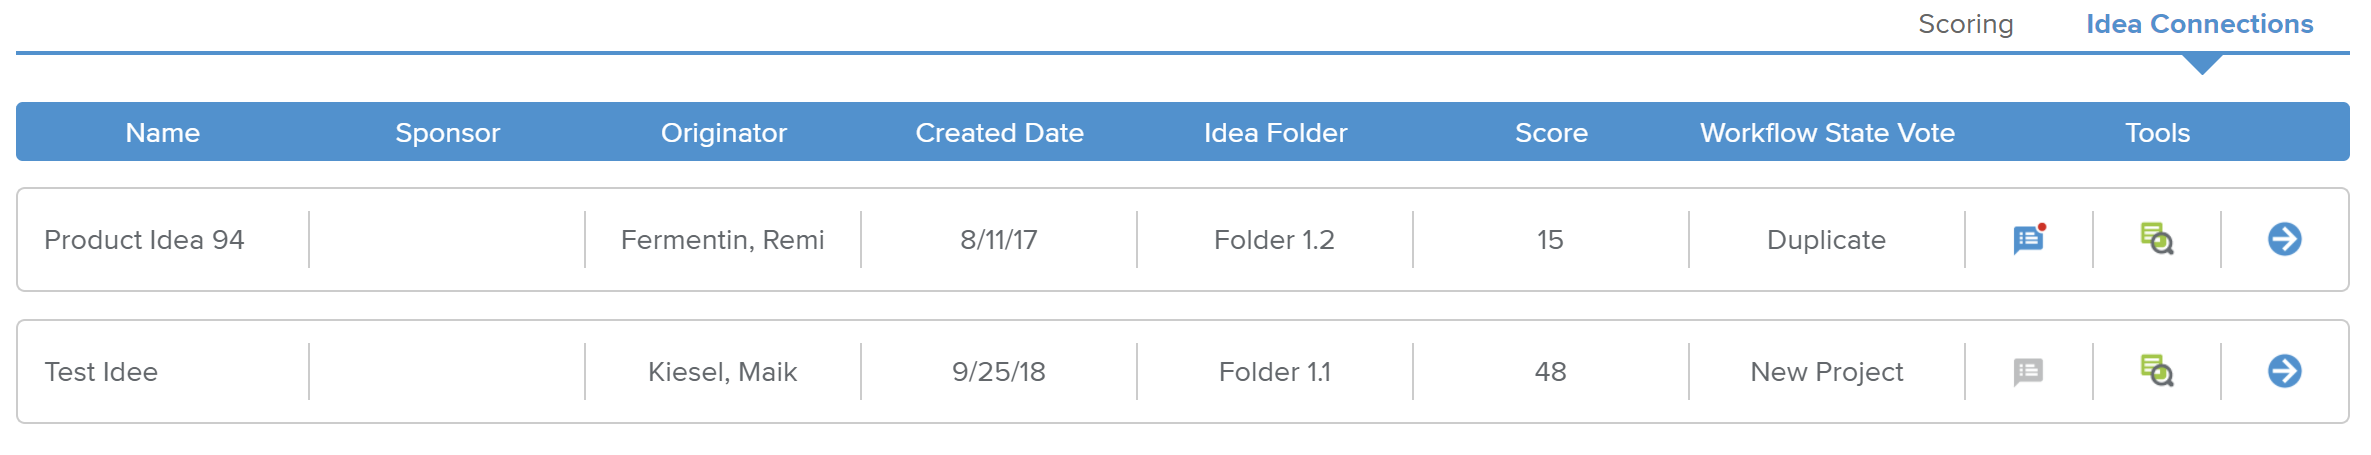Click the review icon for Product Idea 94
This screenshot has height=455, width=2371.
[2156, 240]
